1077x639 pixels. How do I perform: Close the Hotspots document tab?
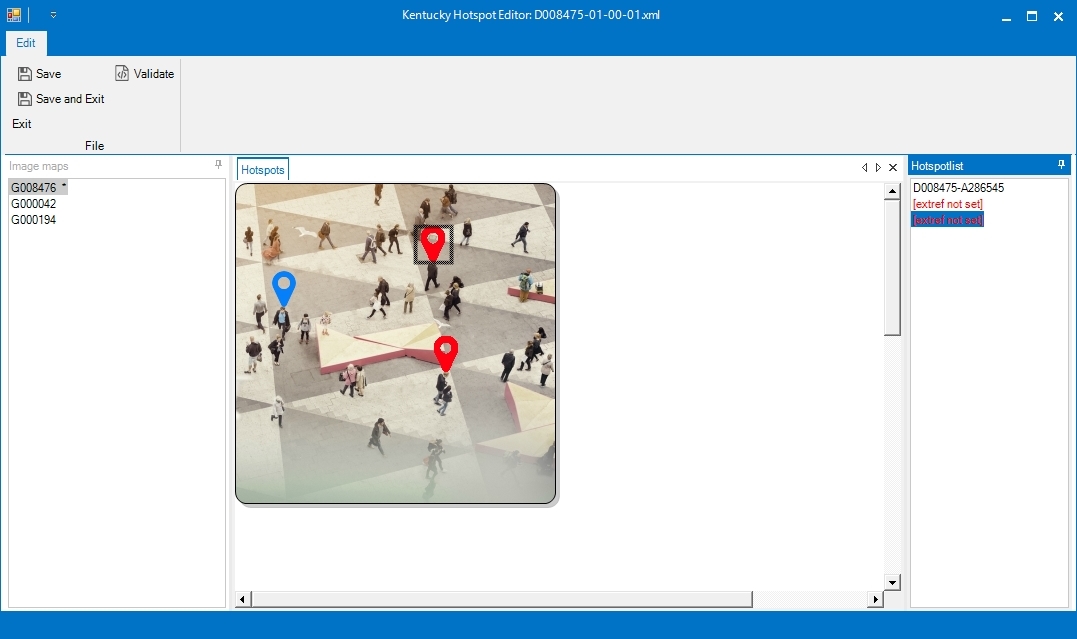[x=893, y=168]
